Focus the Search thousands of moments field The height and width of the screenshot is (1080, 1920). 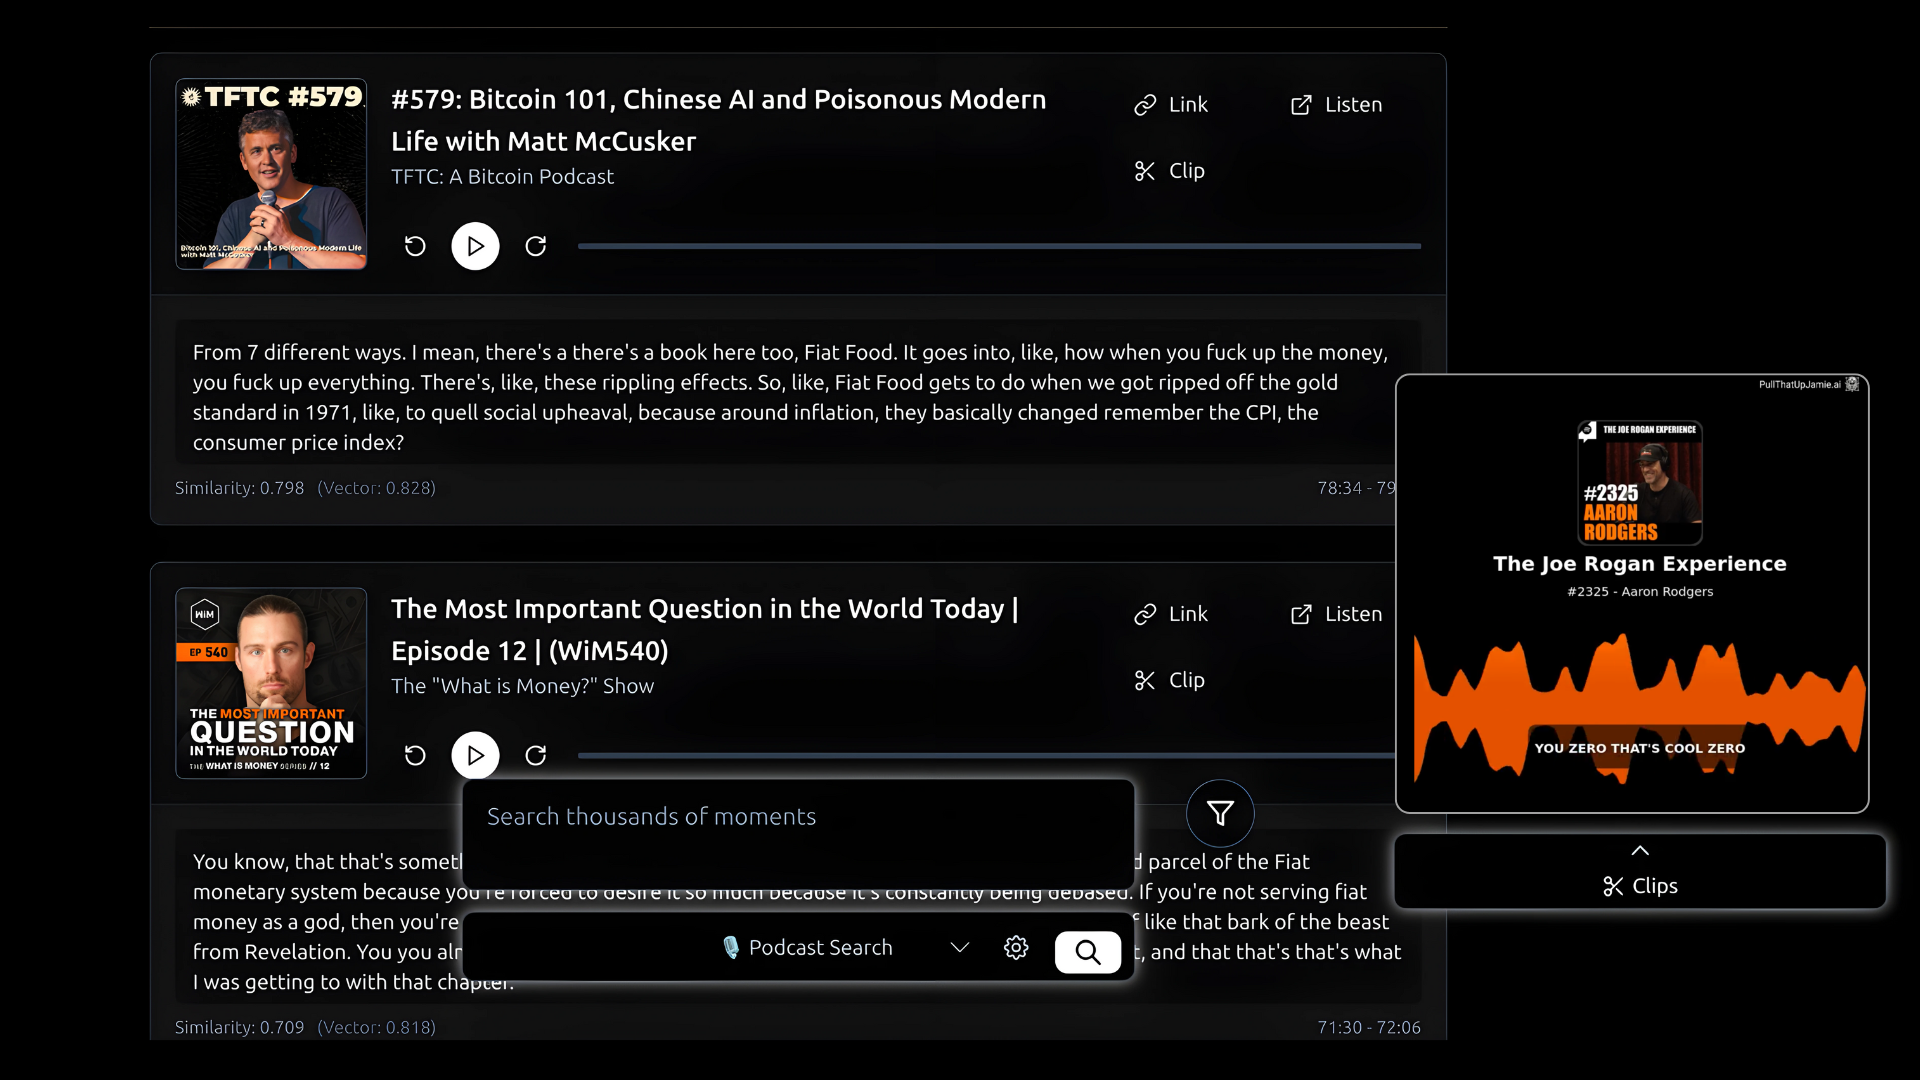click(x=798, y=834)
